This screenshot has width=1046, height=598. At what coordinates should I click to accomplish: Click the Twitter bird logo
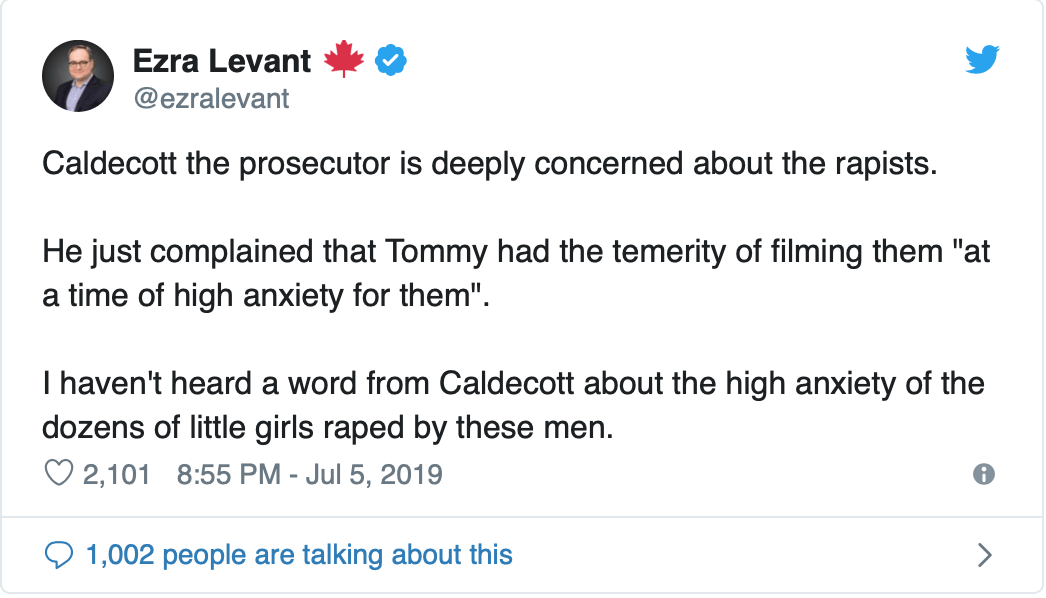pos(982,59)
